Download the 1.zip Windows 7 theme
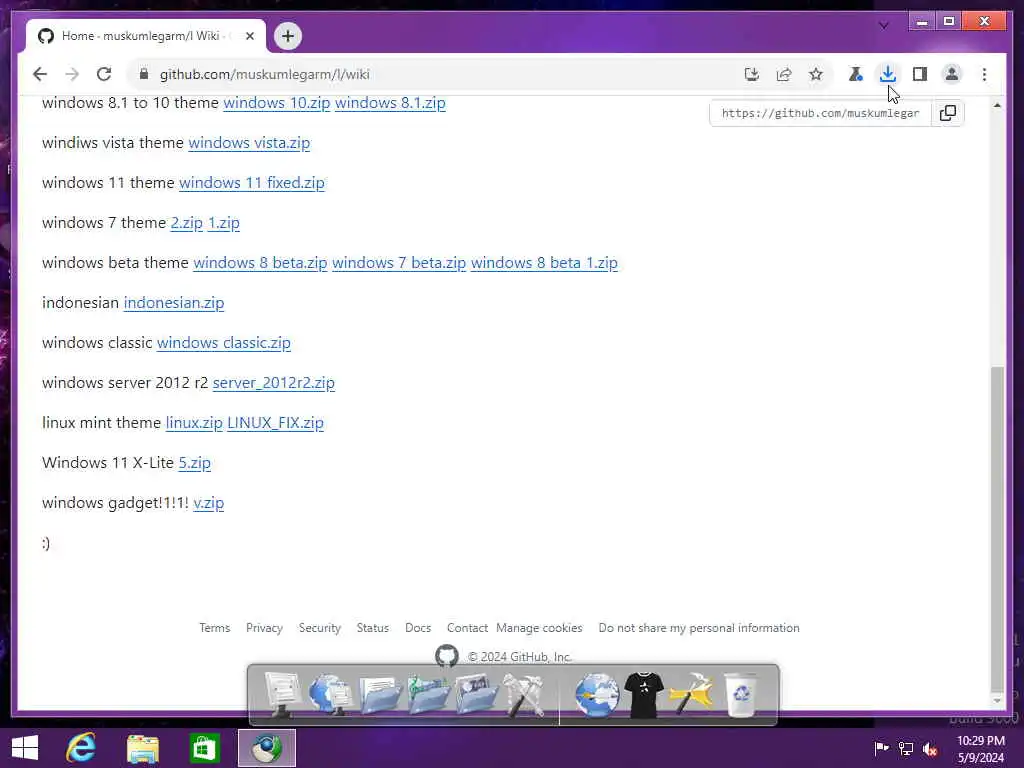The width and height of the screenshot is (1024, 768). pos(223,223)
